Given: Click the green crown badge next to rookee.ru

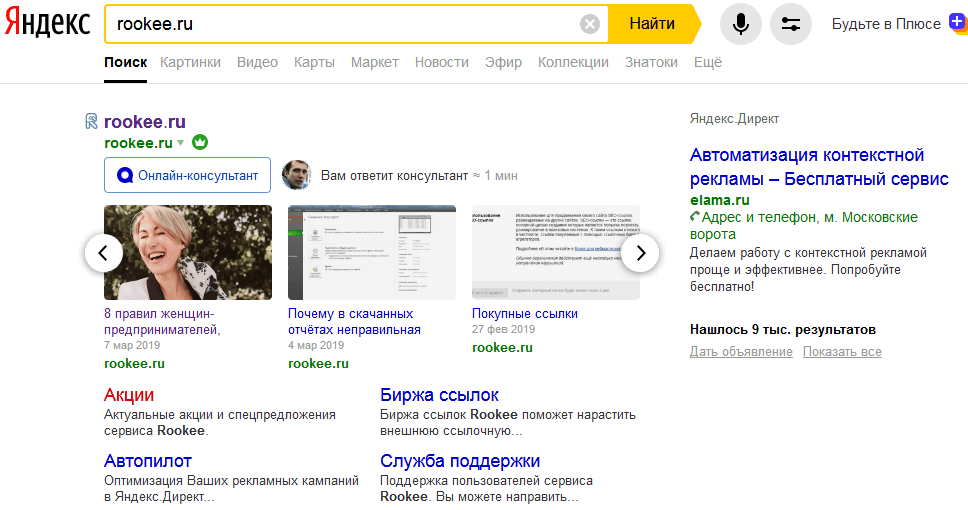Looking at the screenshot, I should [x=200, y=143].
